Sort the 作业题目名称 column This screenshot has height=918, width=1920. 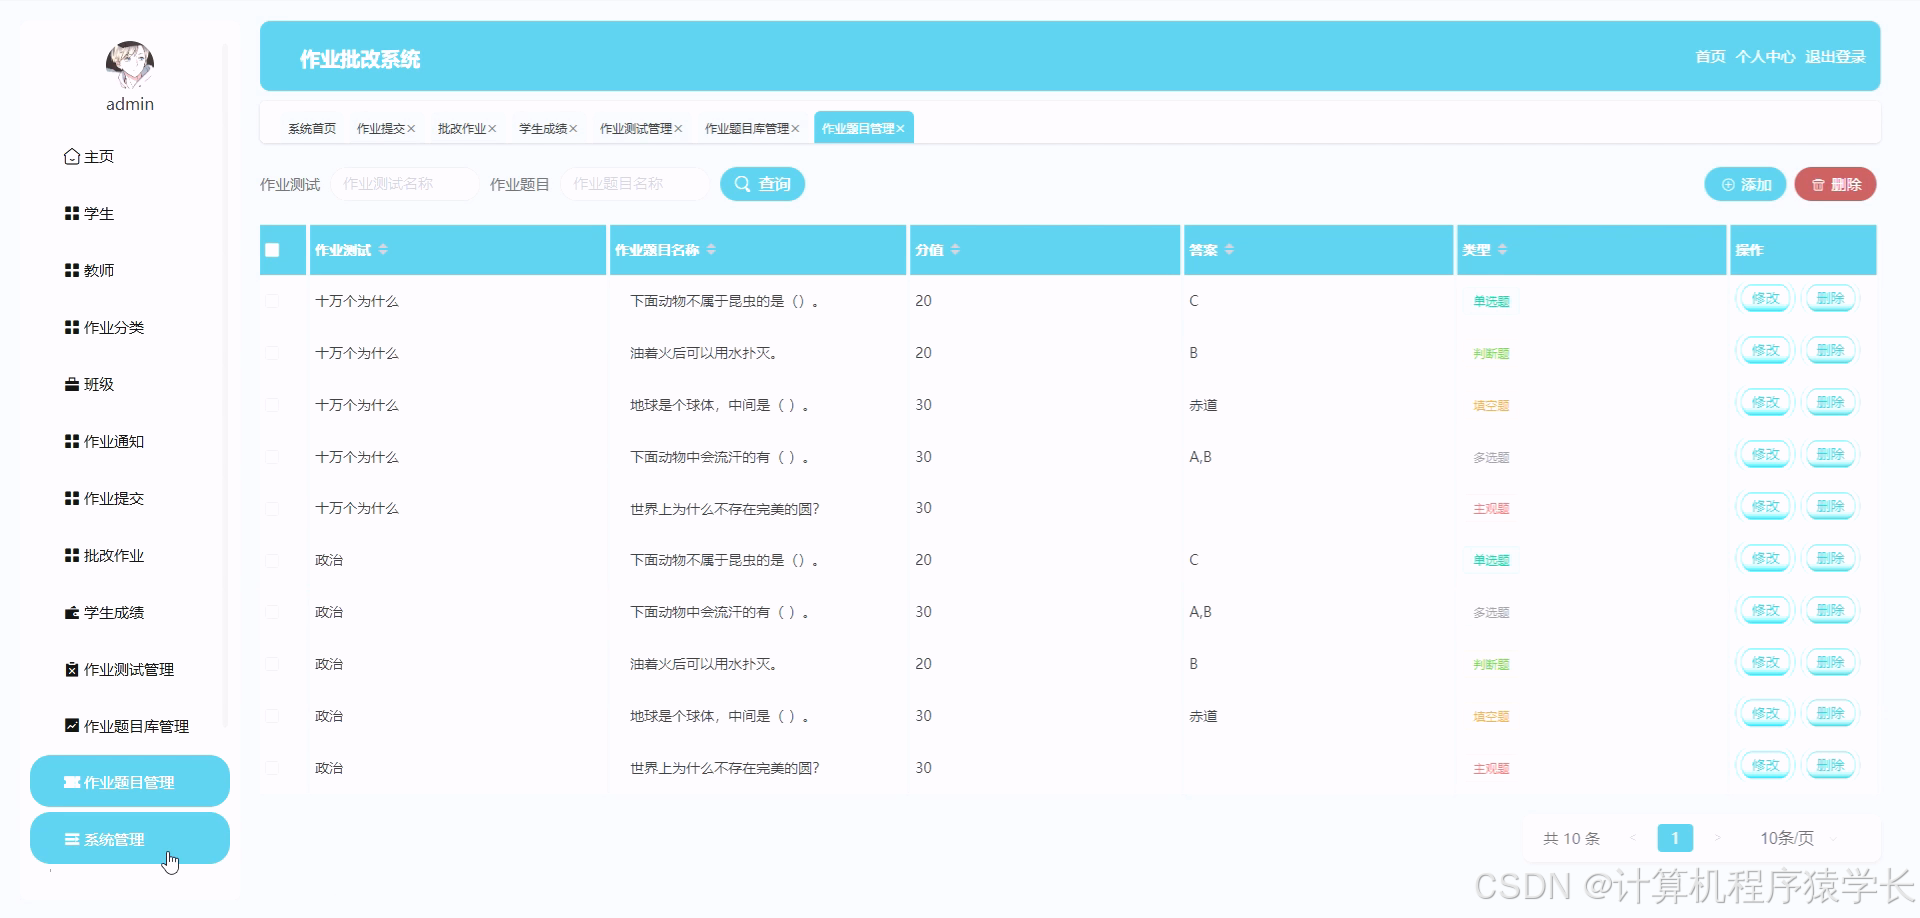(x=711, y=250)
